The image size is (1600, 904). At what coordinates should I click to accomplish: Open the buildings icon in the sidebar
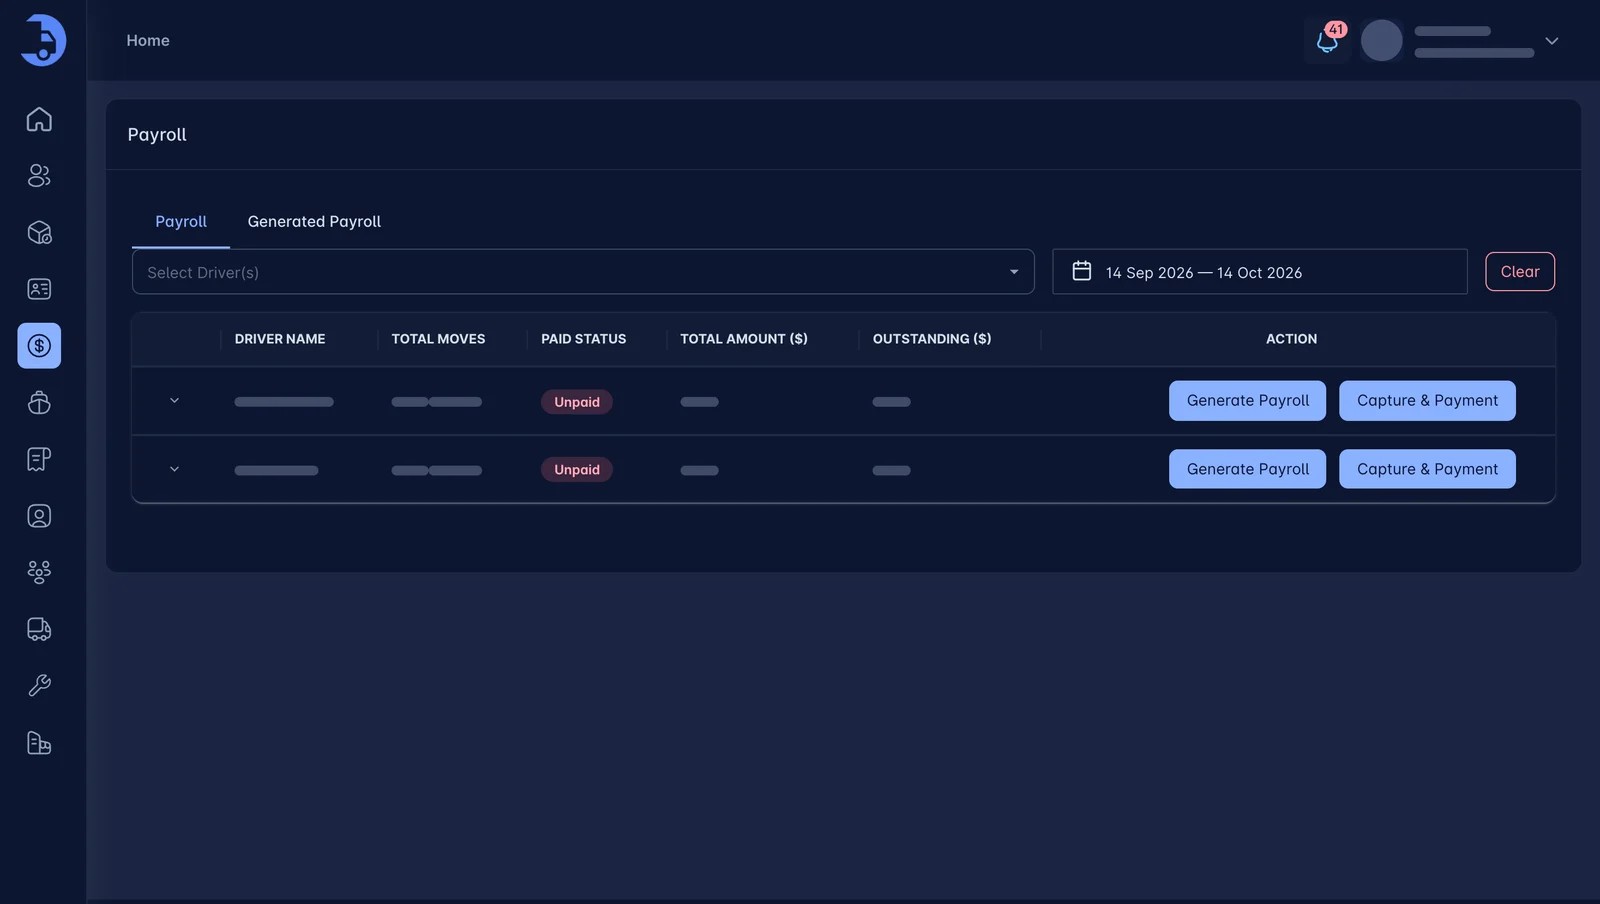[39, 743]
